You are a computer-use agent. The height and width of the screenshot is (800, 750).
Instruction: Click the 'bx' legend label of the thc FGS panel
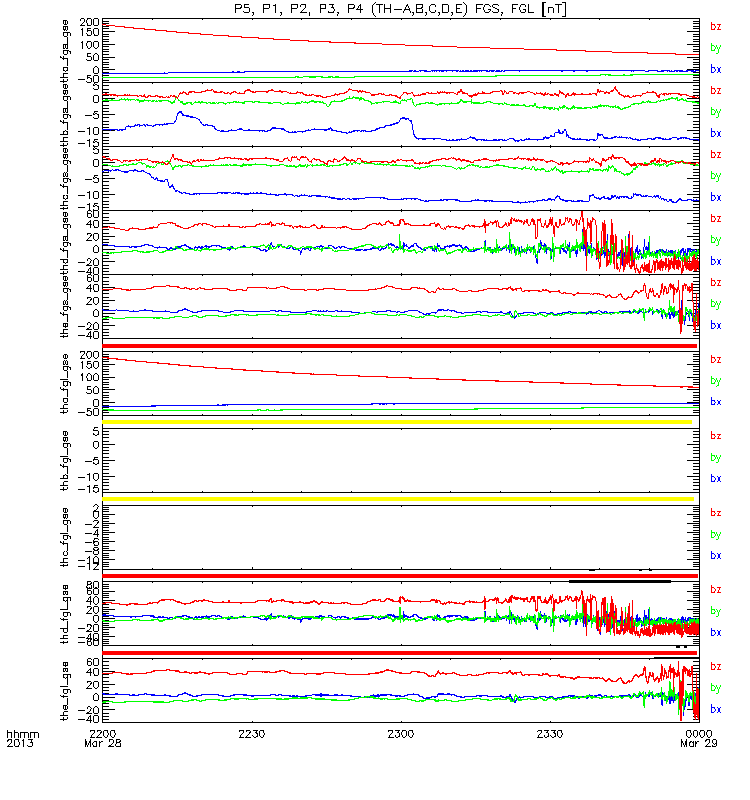[715, 197]
